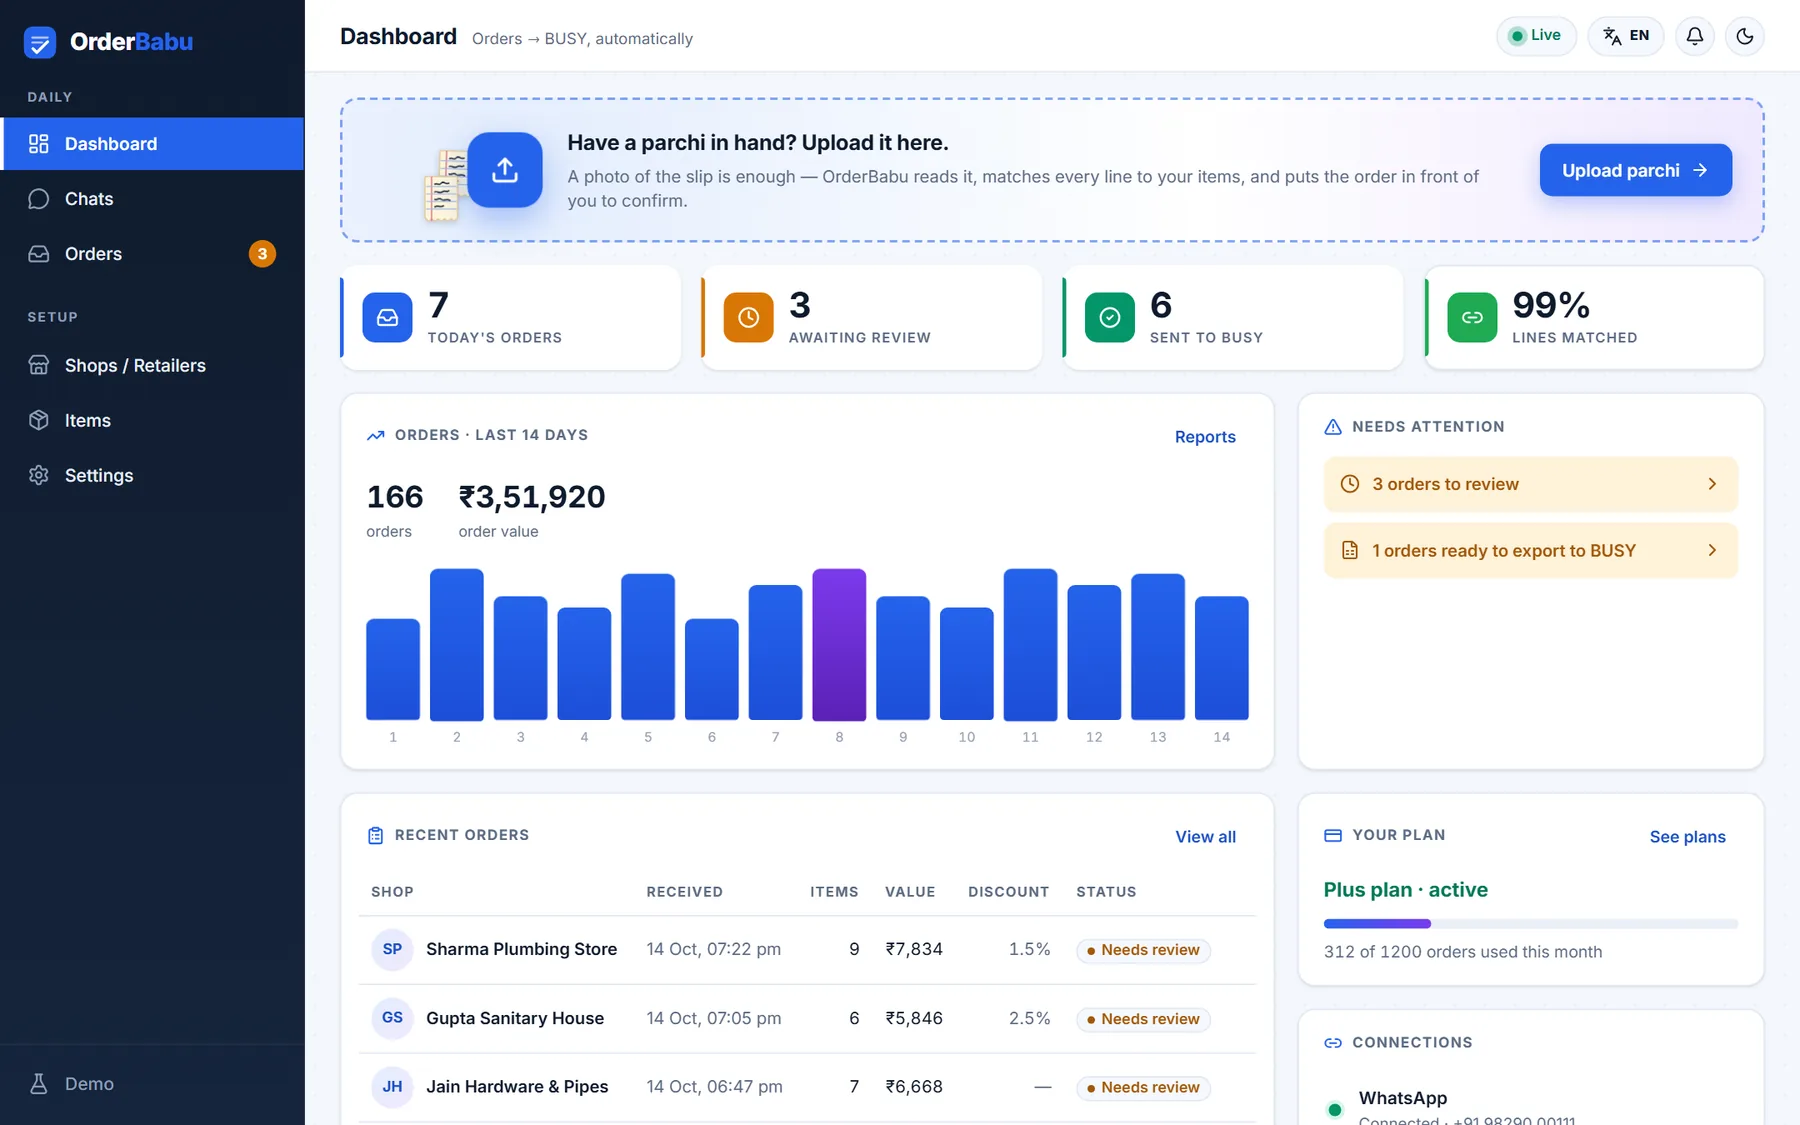Screen dimensions: 1800x1125
Task: Click the chart bar for day 2
Action: click(x=457, y=645)
